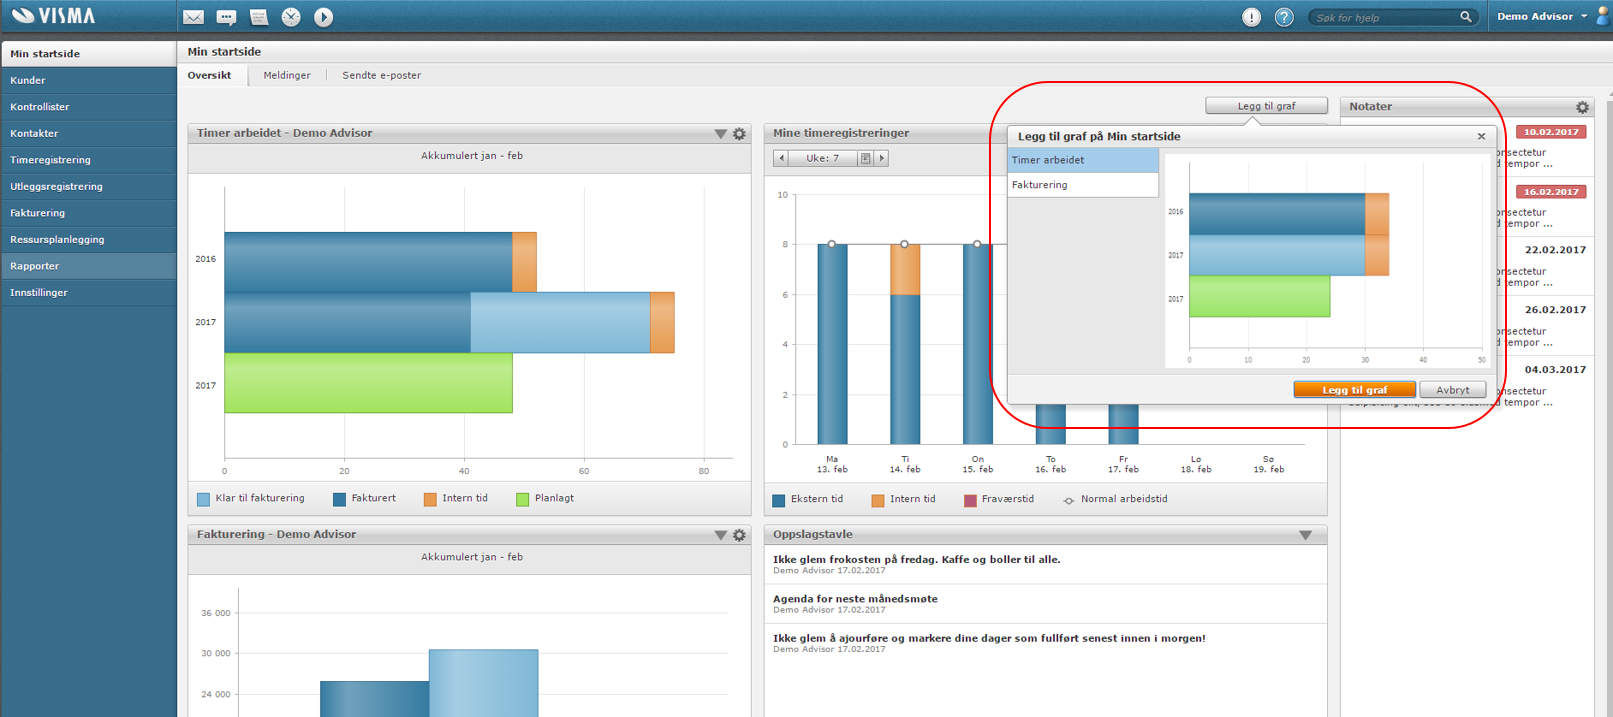Open settings gear for Timer arbeidet panel
The height and width of the screenshot is (717, 1613).
point(740,134)
